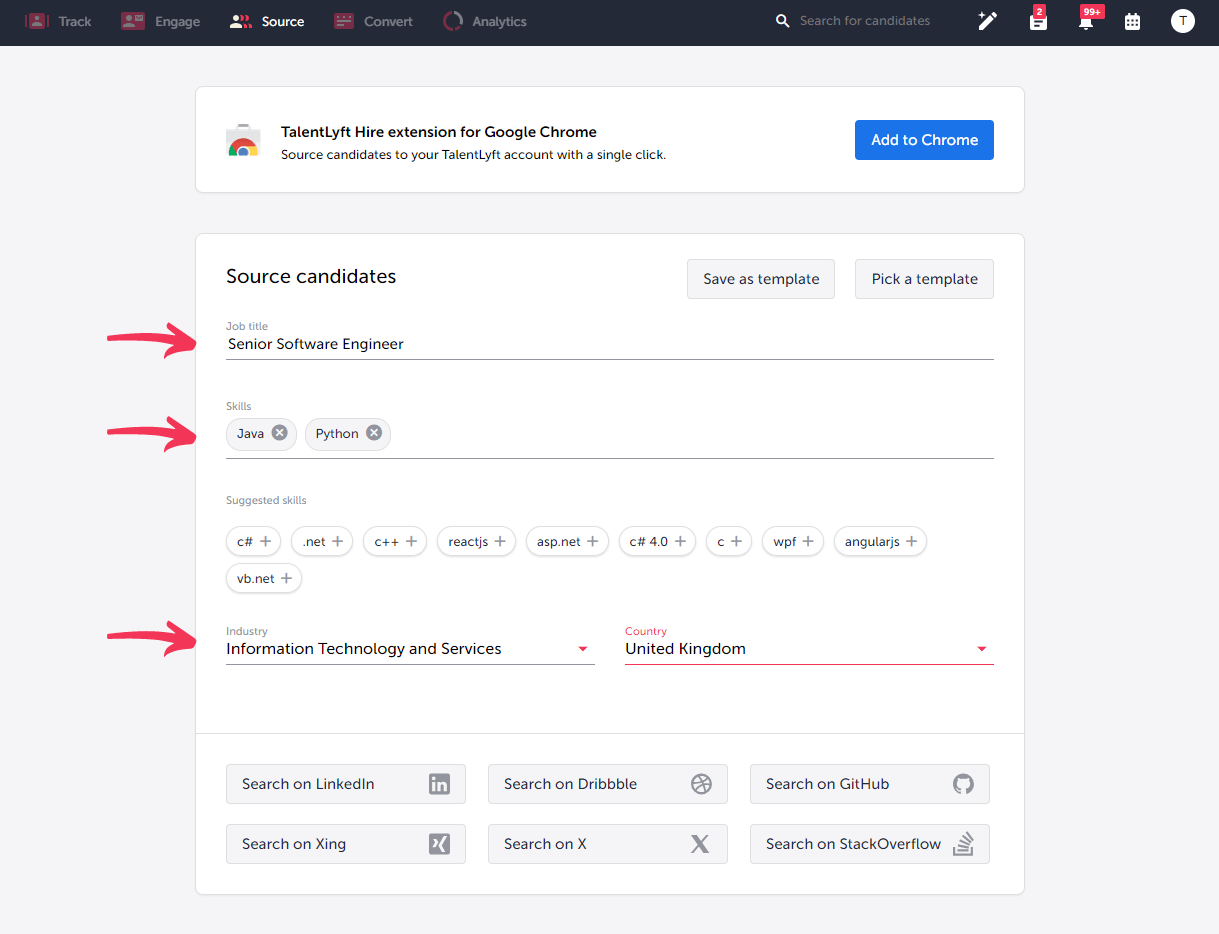Open candidate search with the magnifying glass icon
This screenshot has width=1219, height=934.
783,20
